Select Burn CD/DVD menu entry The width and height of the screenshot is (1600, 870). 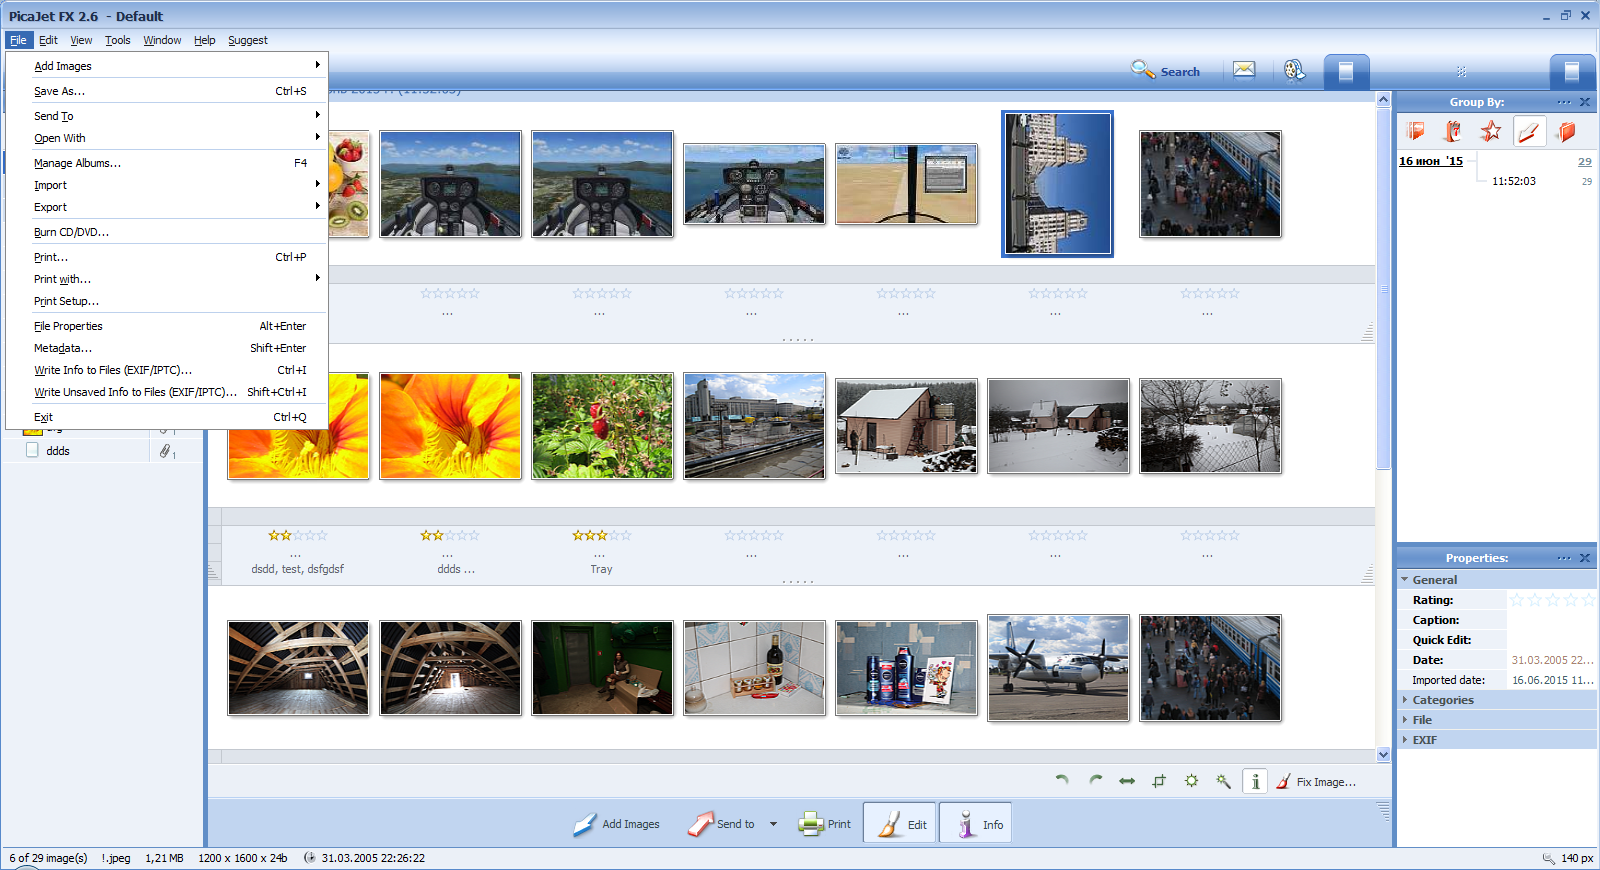point(71,232)
